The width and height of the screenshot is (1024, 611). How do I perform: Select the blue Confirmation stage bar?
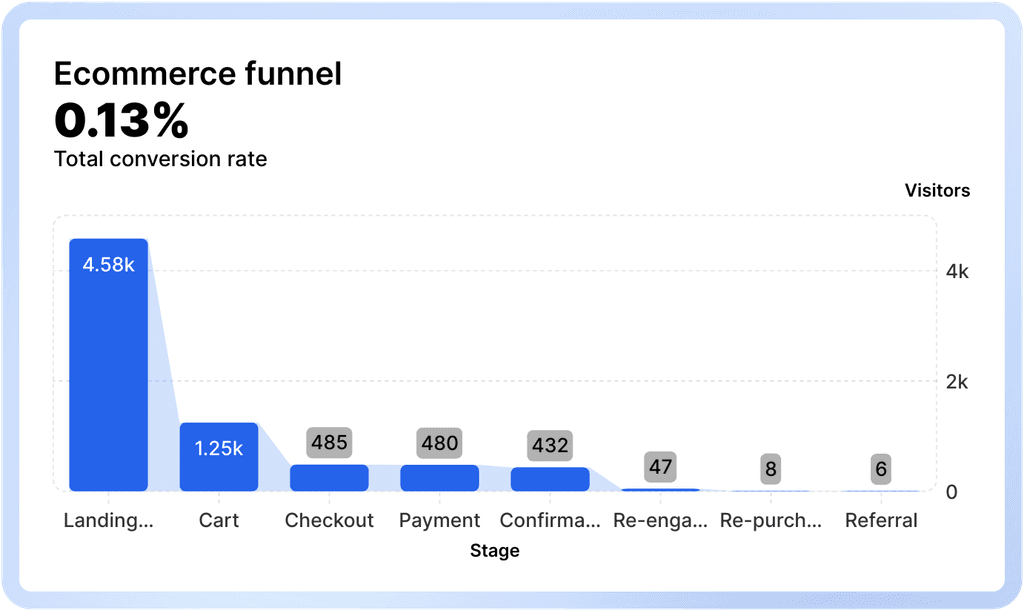point(550,479)
